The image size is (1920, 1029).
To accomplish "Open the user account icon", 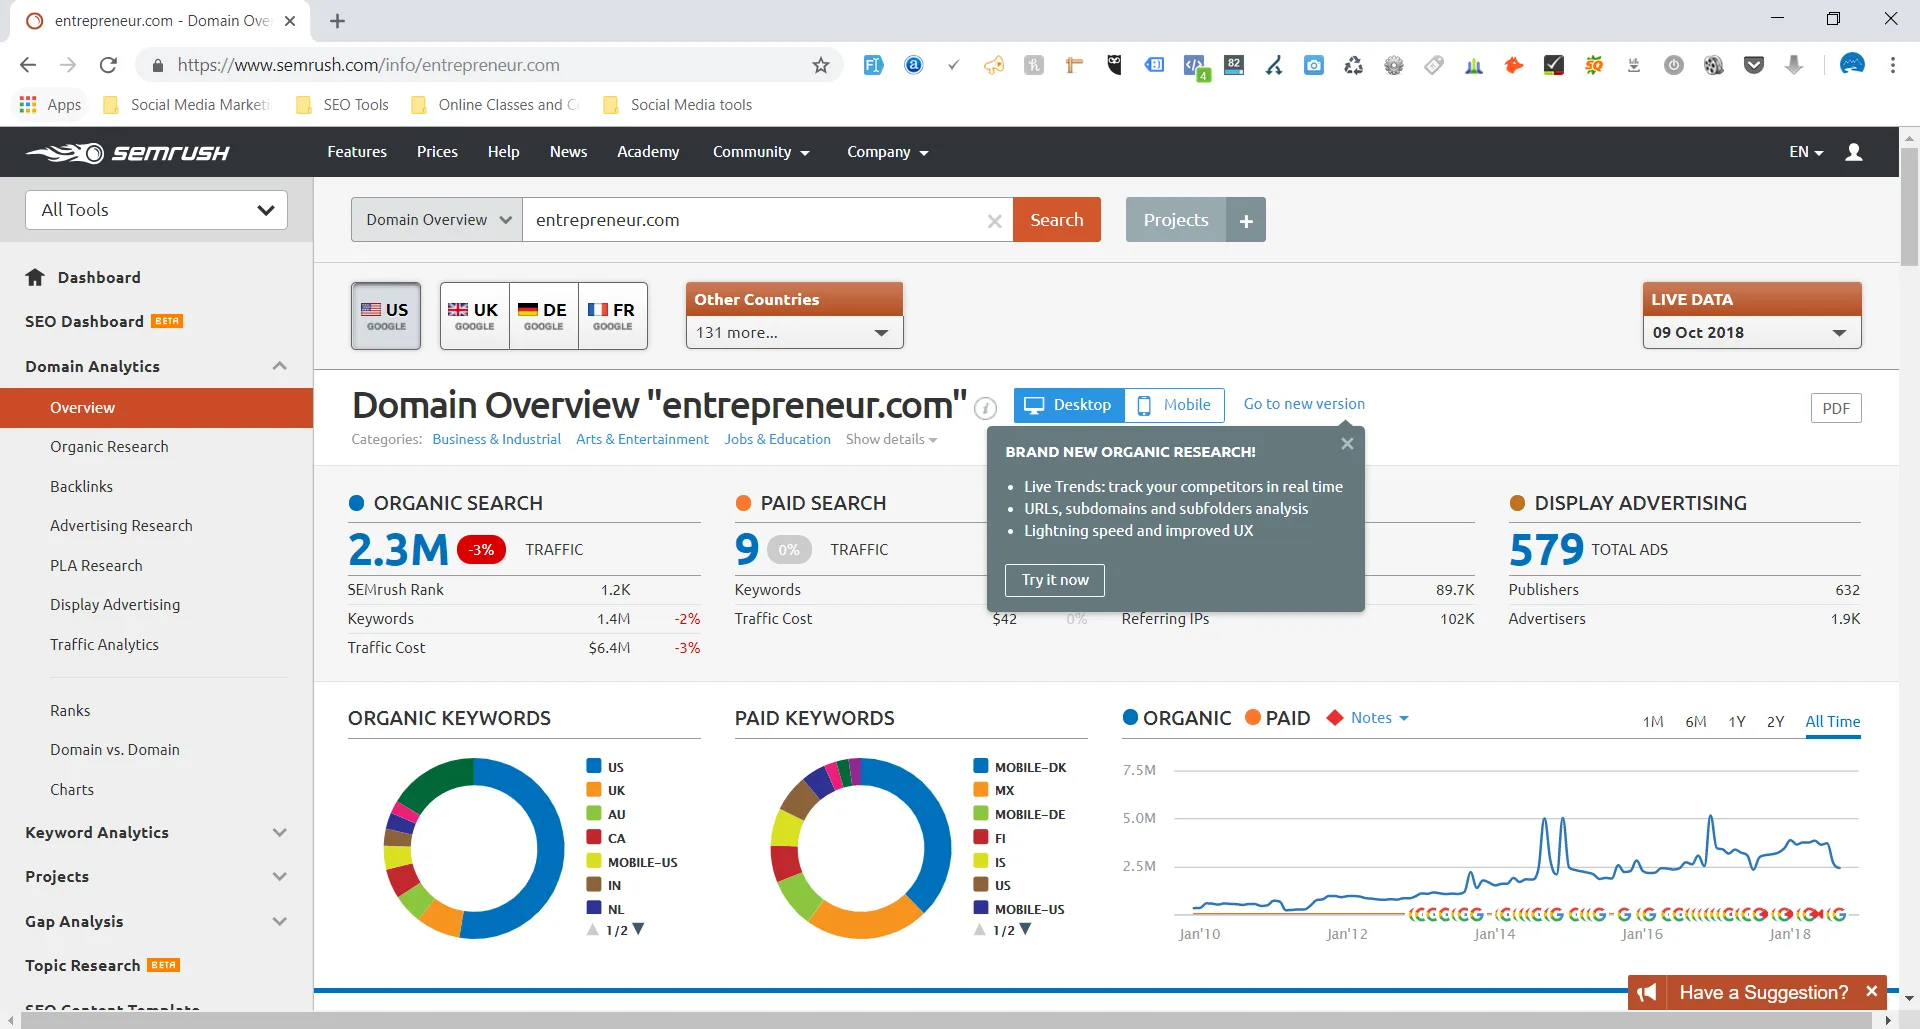I will tap(1853, 151).
